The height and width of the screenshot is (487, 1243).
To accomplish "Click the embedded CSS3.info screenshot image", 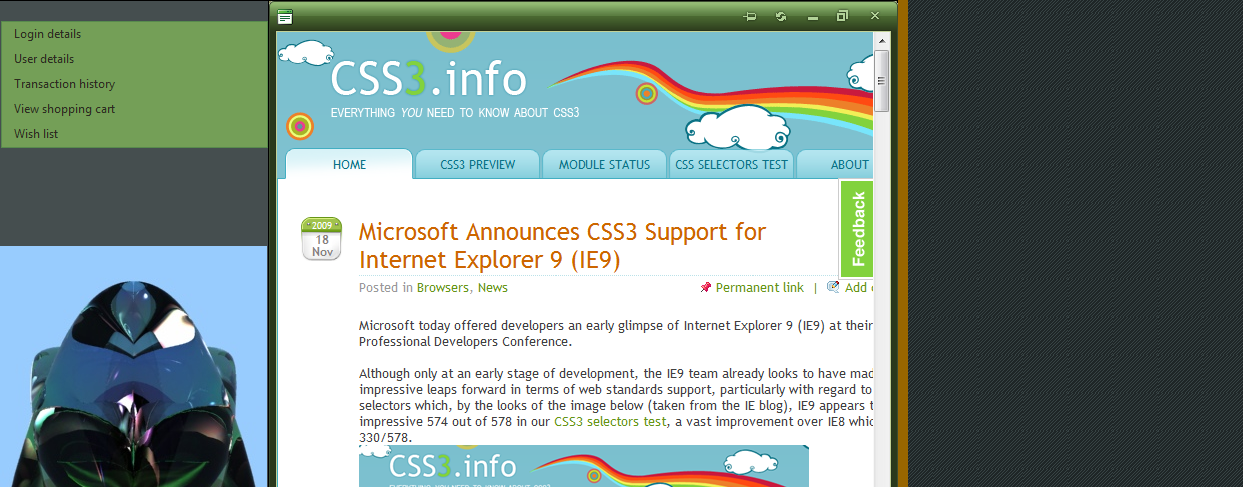I will tap(584, 466).
